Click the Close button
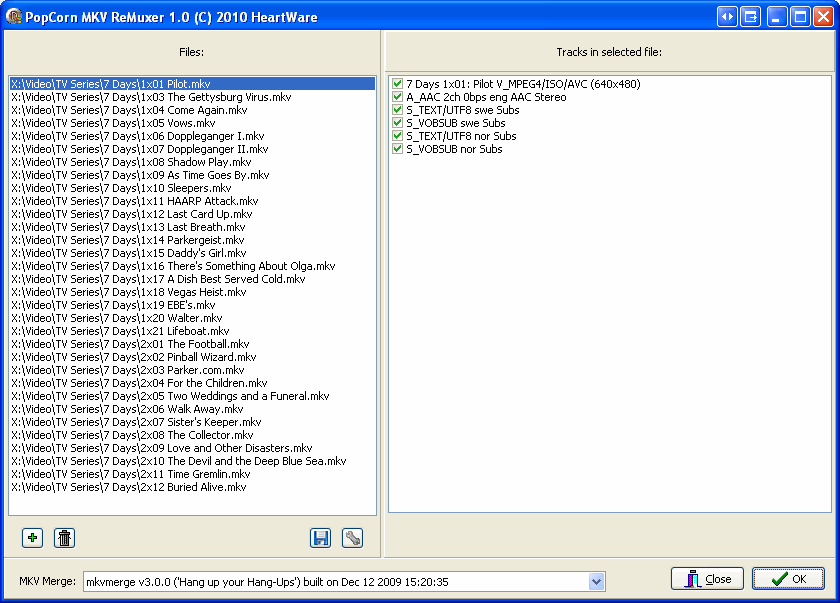 tap(708, 579)
